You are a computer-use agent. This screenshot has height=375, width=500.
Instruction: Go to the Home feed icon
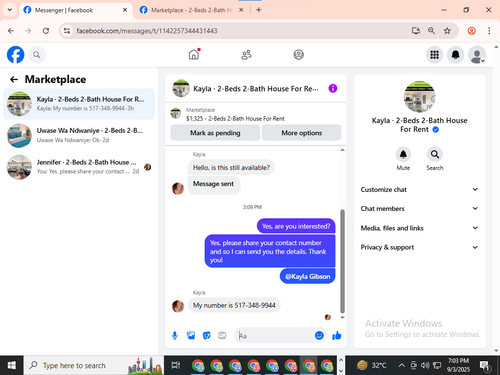194,54
